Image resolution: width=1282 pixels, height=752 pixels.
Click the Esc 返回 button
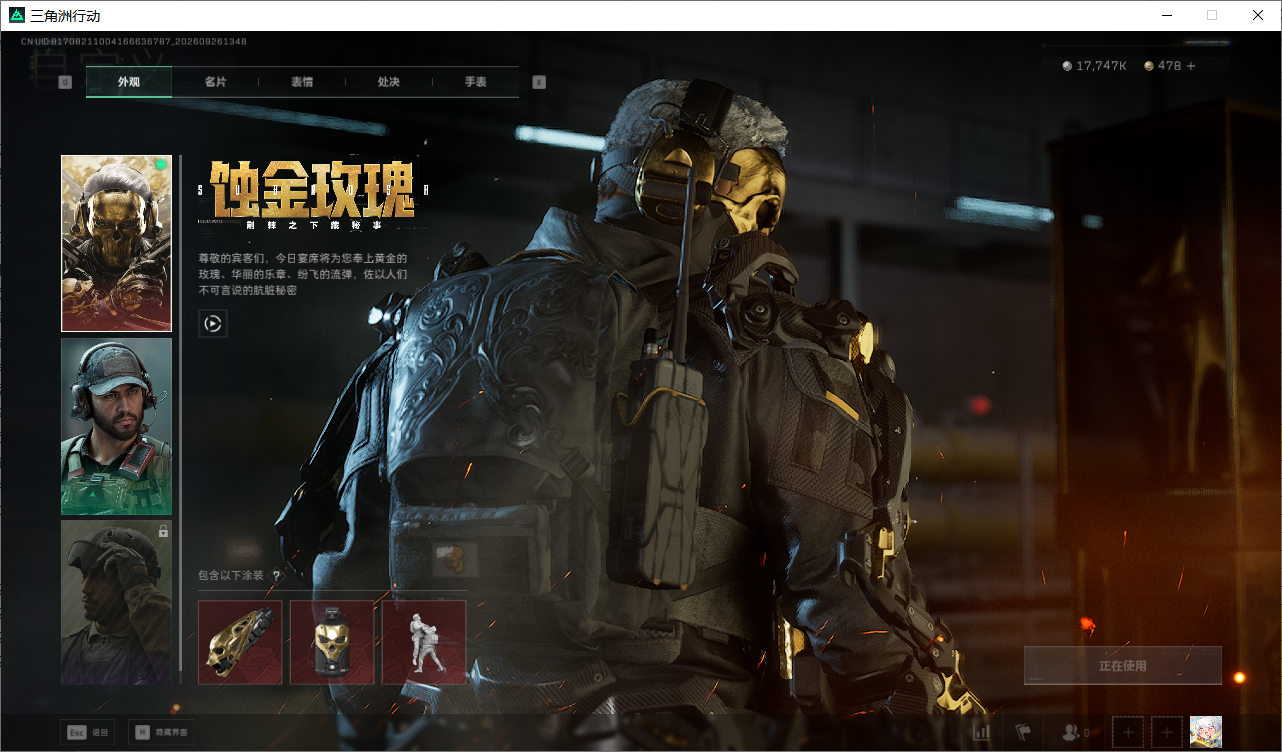point(87,732)
